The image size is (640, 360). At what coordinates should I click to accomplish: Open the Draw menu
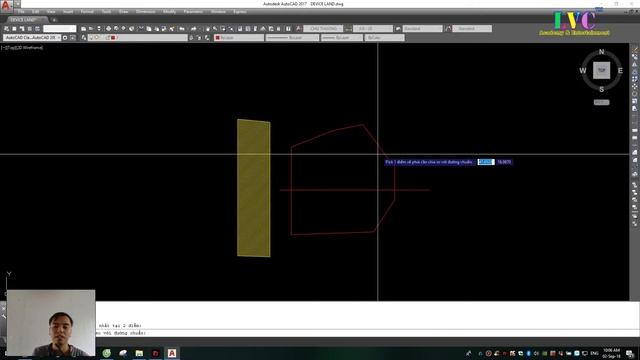[x=124, y=12]
